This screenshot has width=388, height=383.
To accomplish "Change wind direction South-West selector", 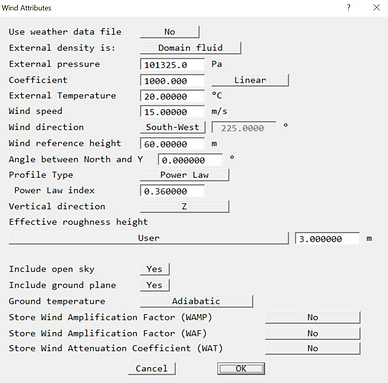I will coord(172,127).
